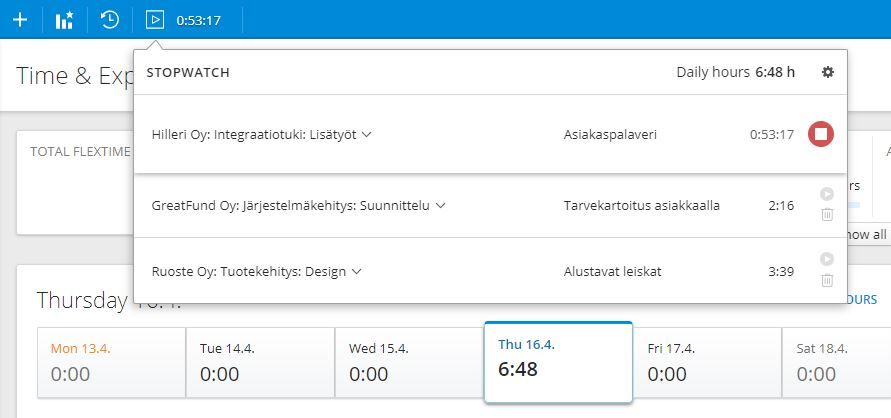The height and width of the screenshot is (418, 891).
Task: Click the stopwatch play icon in top bar
Action: [x=154, y=19]
